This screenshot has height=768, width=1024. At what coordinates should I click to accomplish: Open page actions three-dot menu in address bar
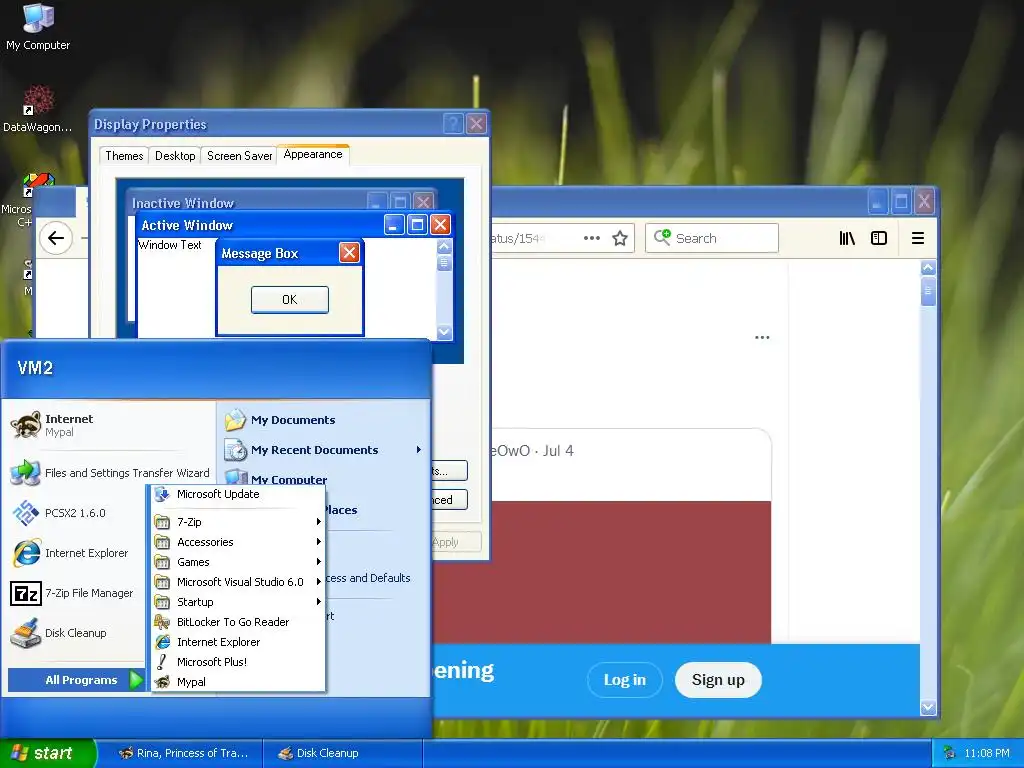[x=592, y=238]
